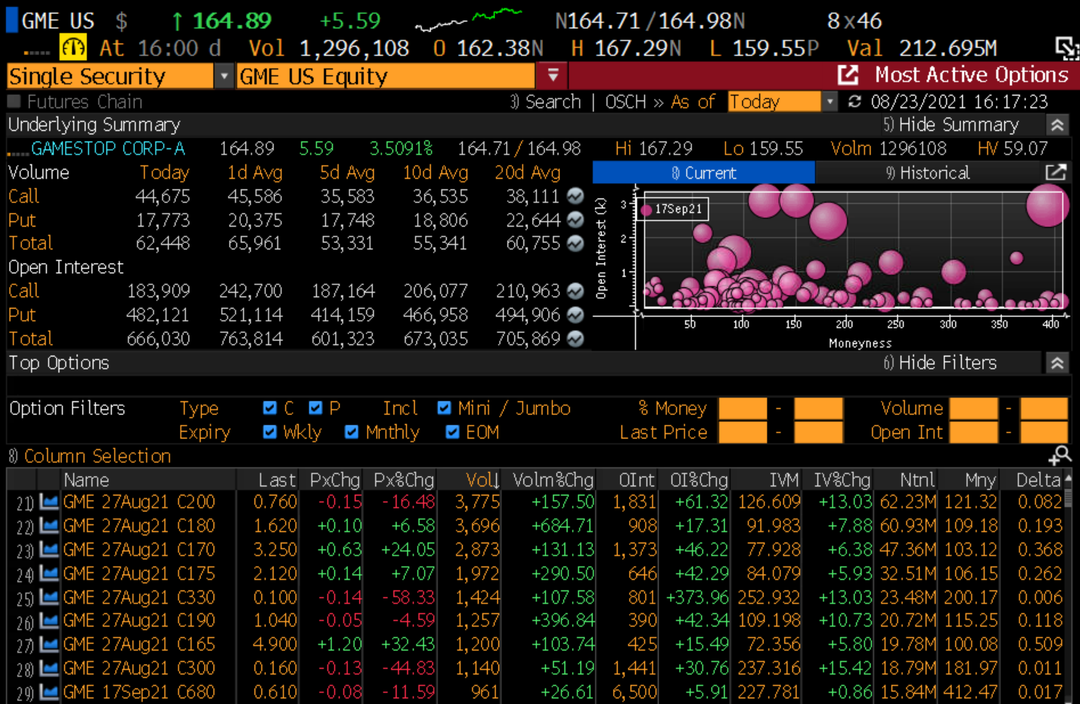Click the OSCH link
The image size is (1080, 704).
pos(625,102)
